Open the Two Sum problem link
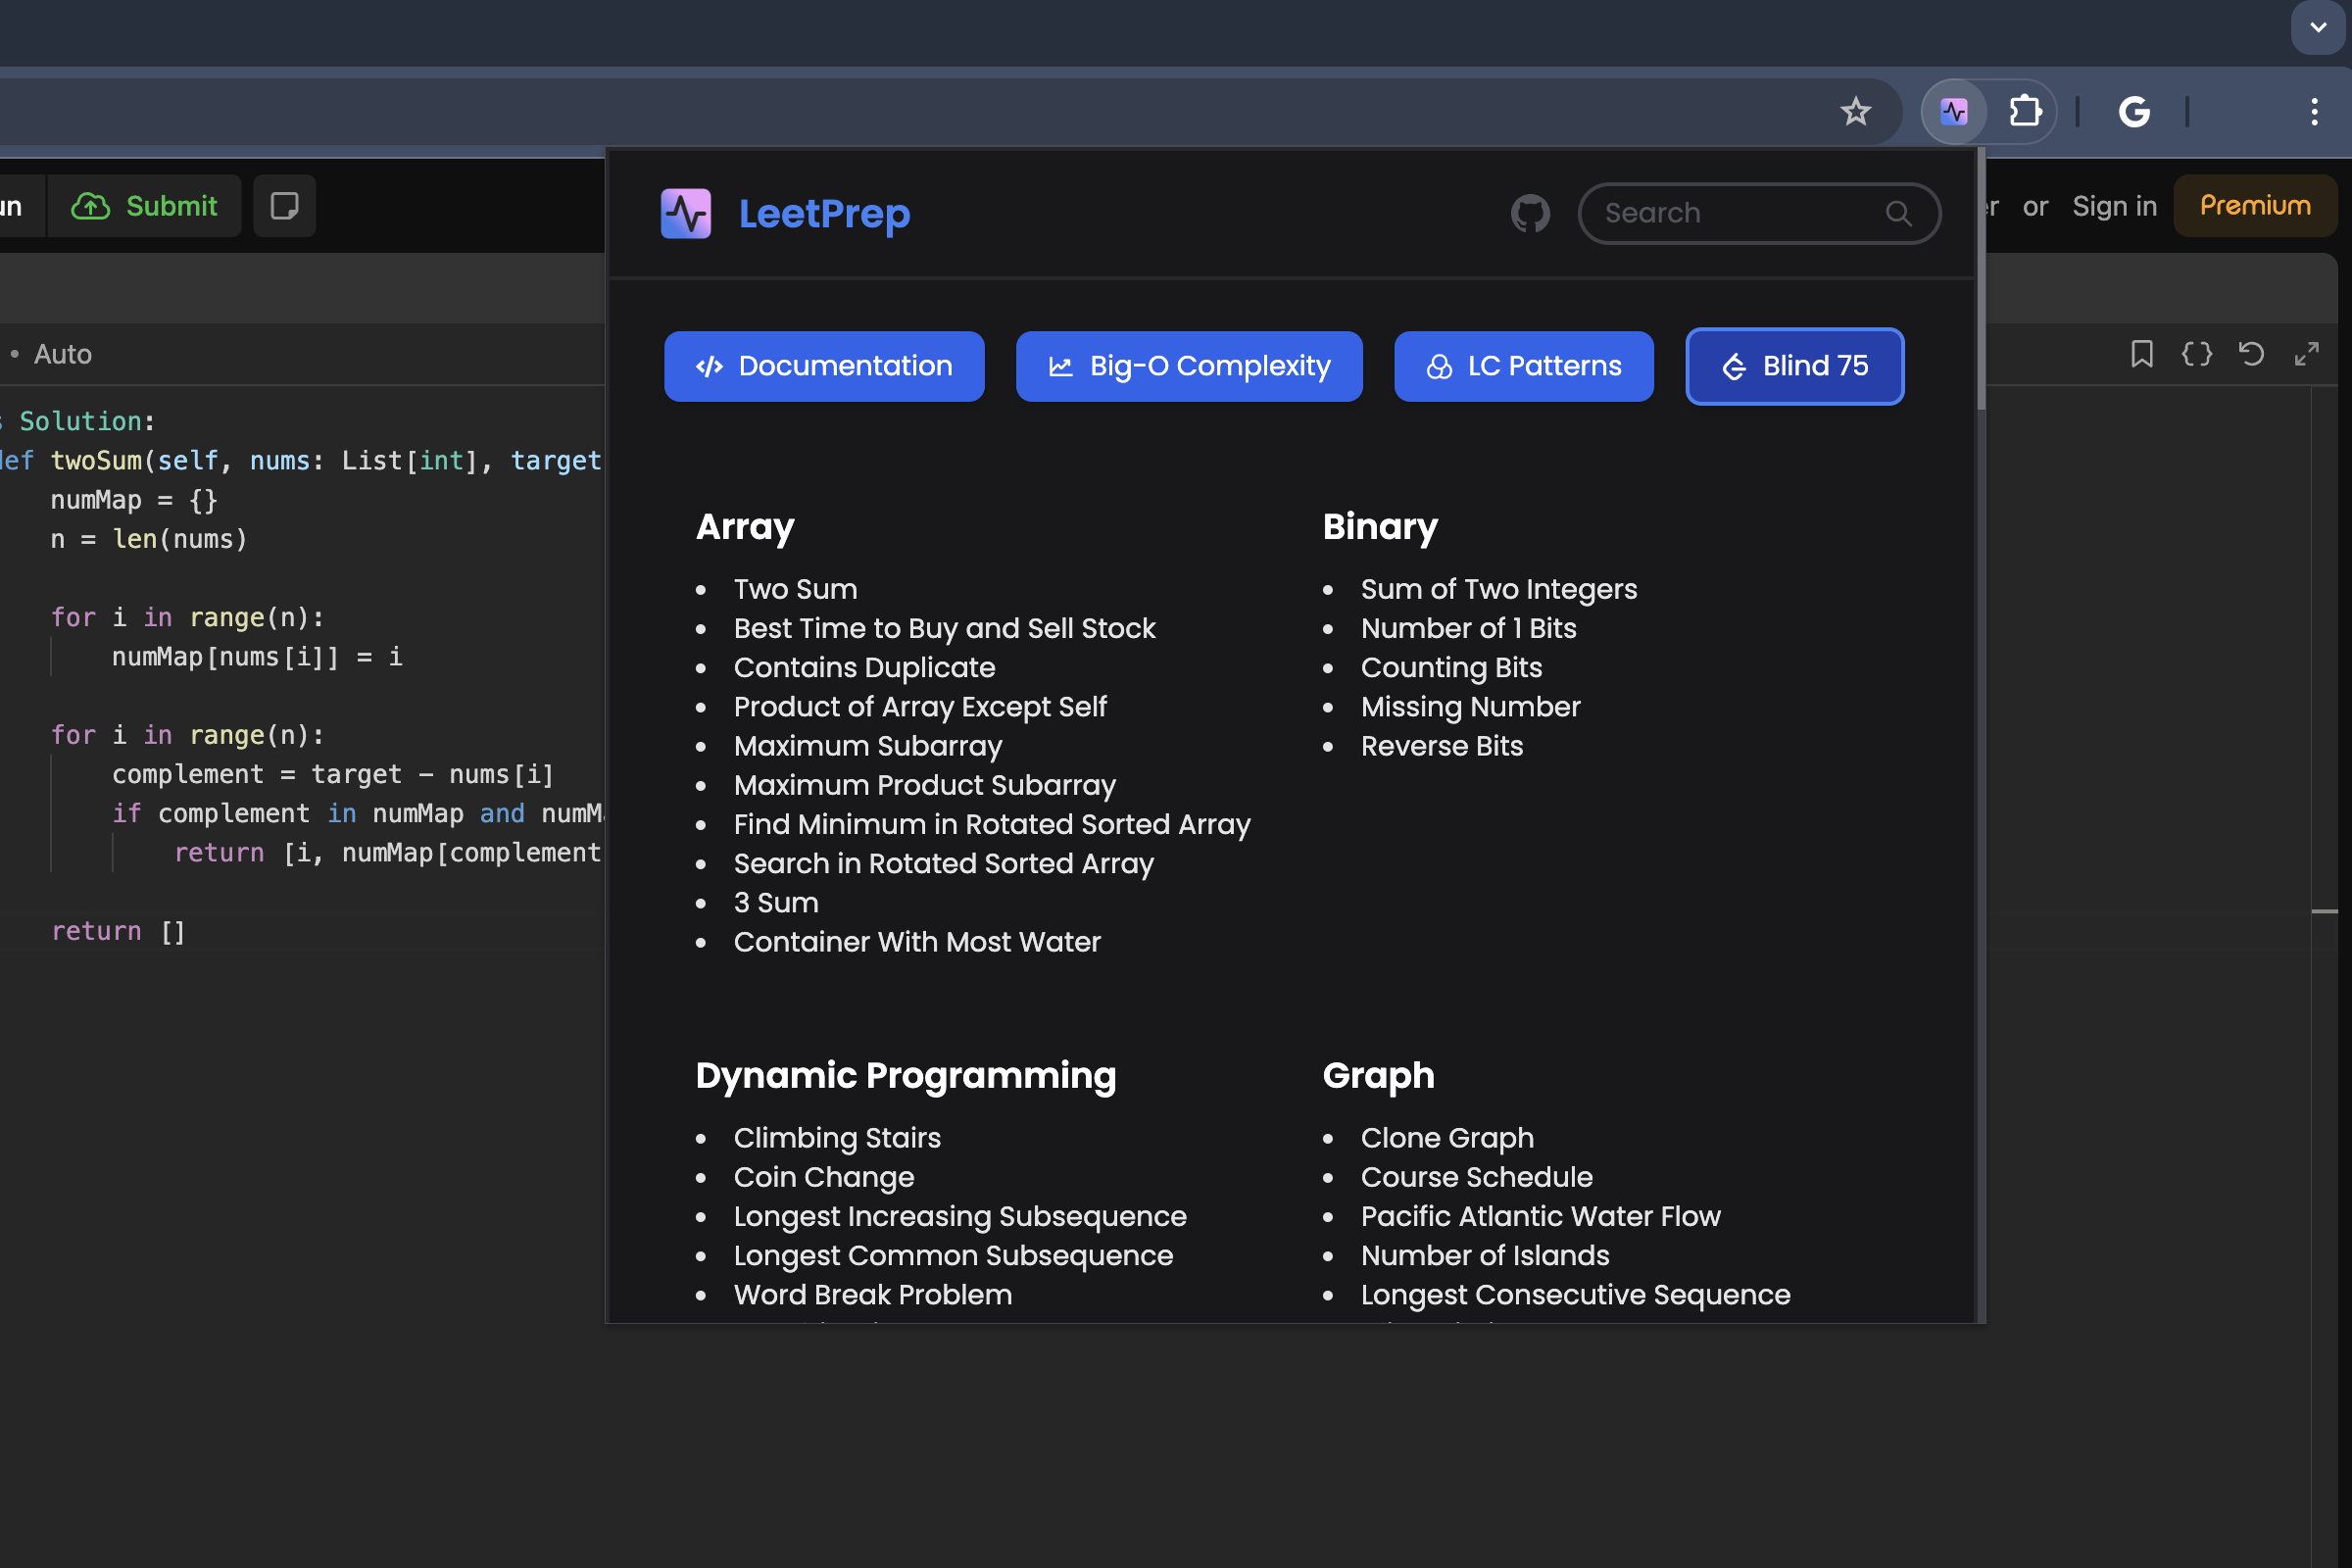 pyautogui.click(x=795, y=589)
